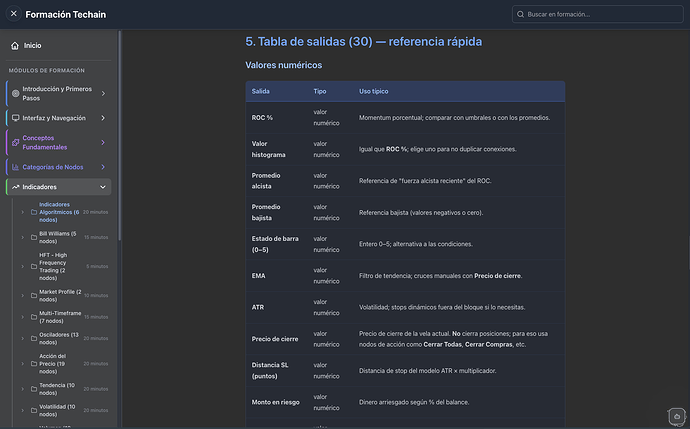The width and height of the screenshot is (690, 429).
Task: Go to Inicio
Action: [x=59, y=46]
